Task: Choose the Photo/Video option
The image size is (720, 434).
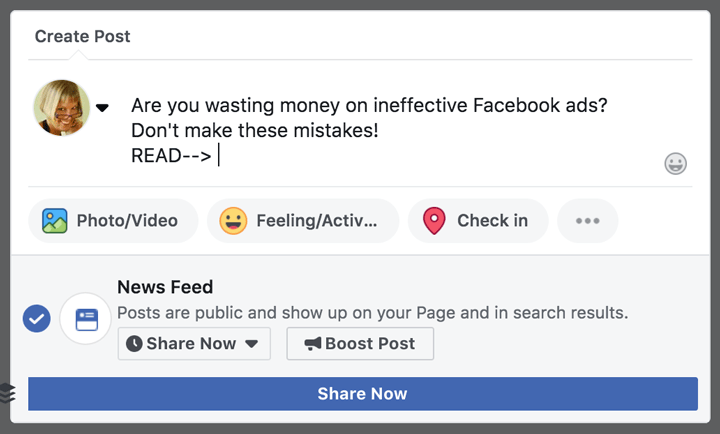Action: tap(113, 221)
